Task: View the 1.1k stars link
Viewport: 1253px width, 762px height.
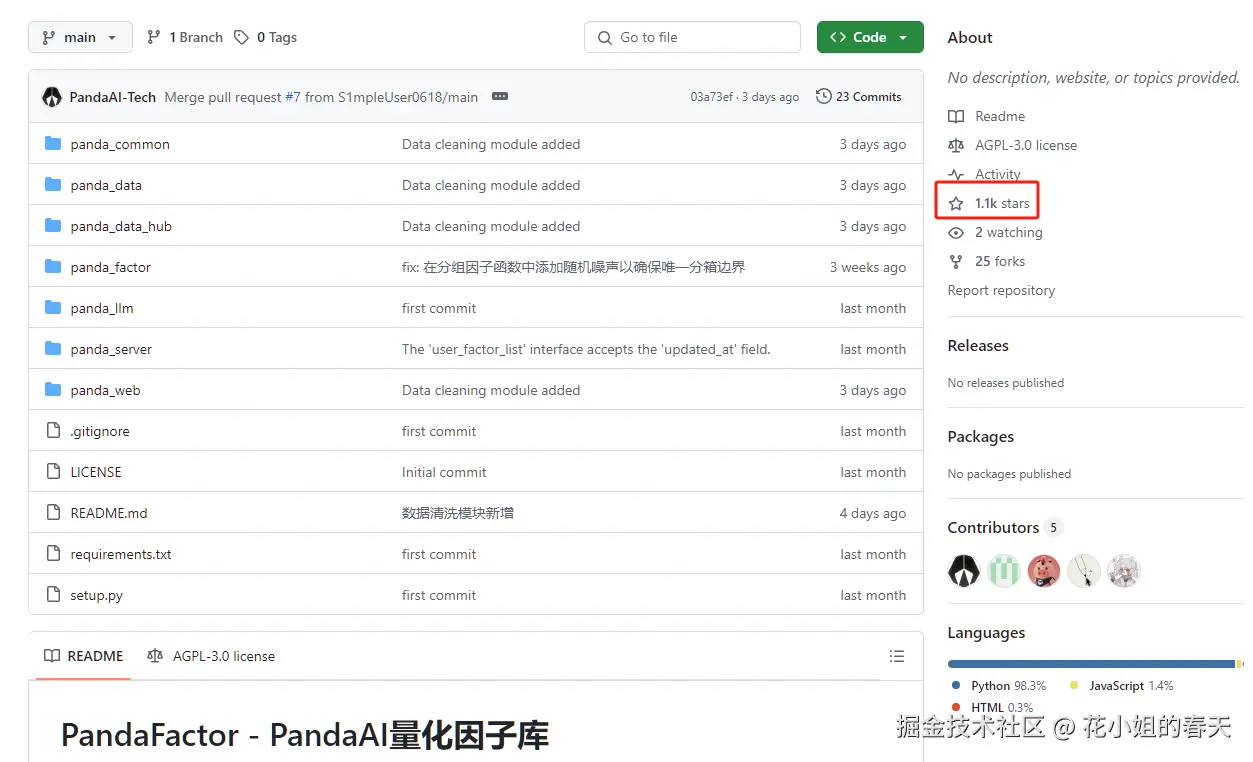Action: (1002, 203)
